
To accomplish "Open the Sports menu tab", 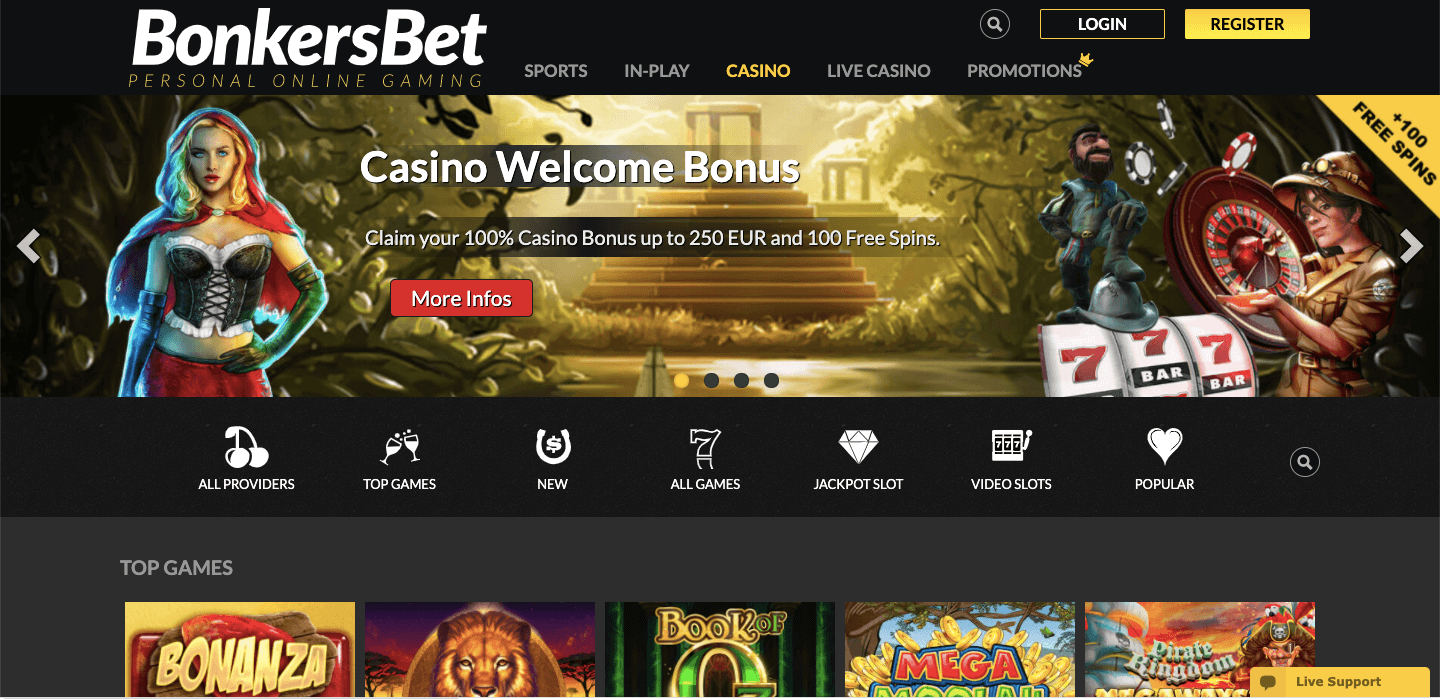I will coord(556,71).
